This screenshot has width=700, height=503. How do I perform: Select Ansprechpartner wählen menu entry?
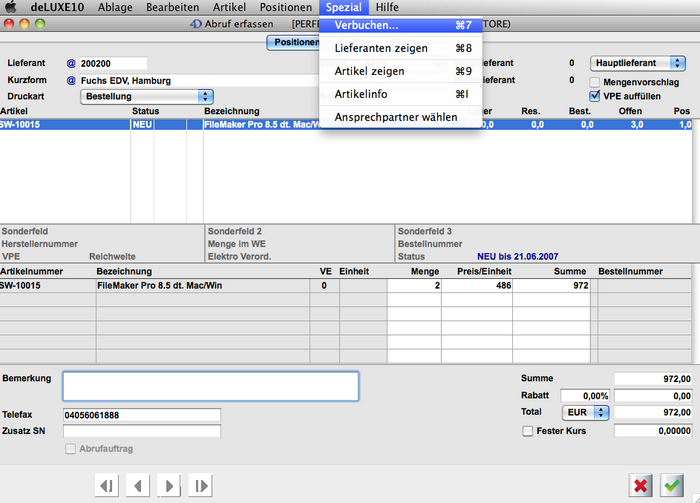(396, 117)
